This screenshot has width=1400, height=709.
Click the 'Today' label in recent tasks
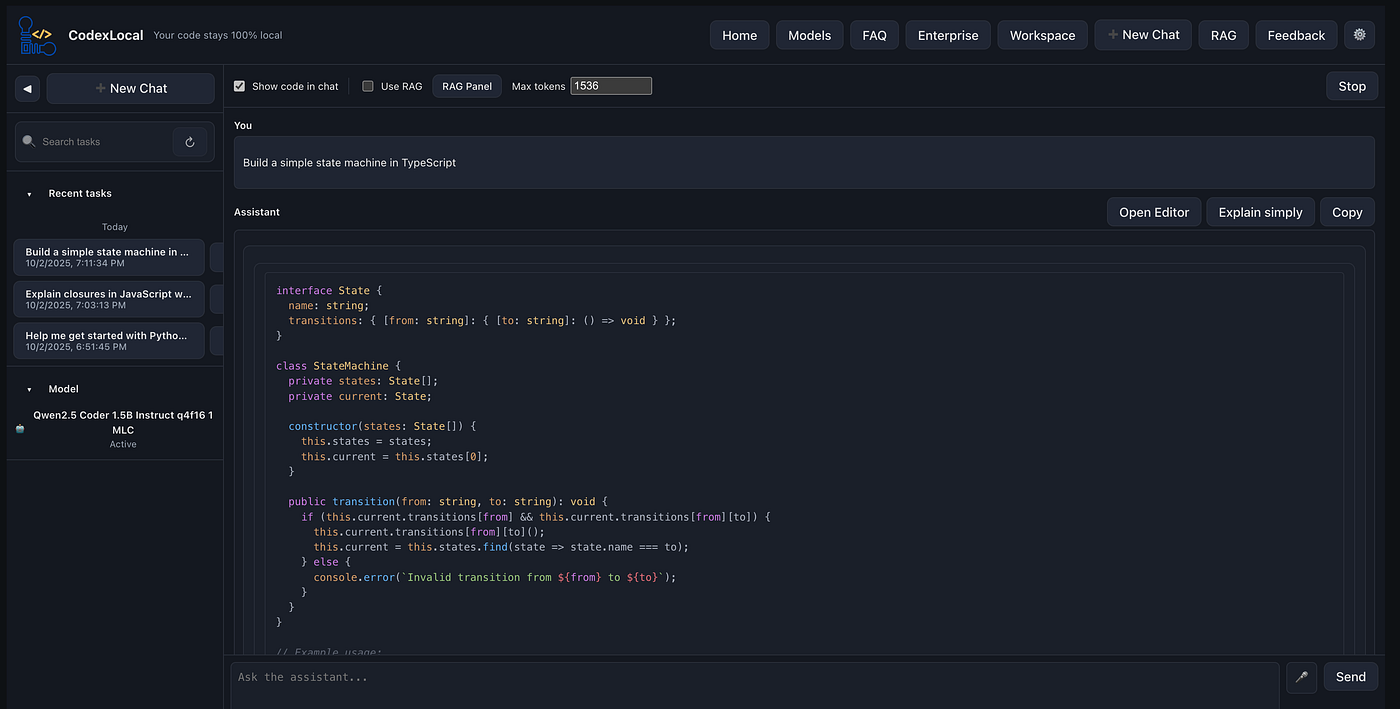click(x=115, y=227)
